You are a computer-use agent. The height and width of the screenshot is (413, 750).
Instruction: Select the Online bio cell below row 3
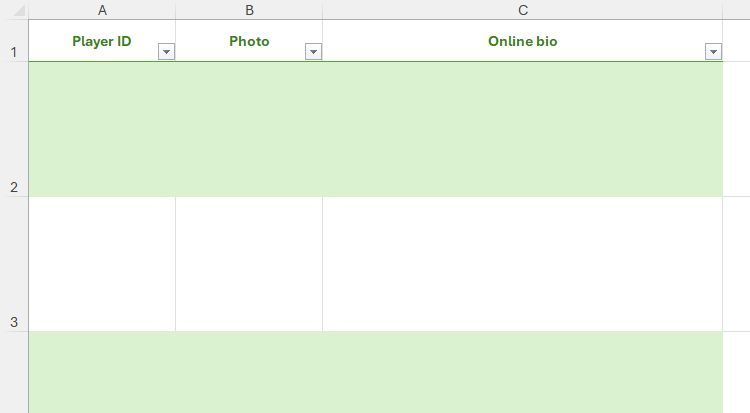[x=523, y=372]
